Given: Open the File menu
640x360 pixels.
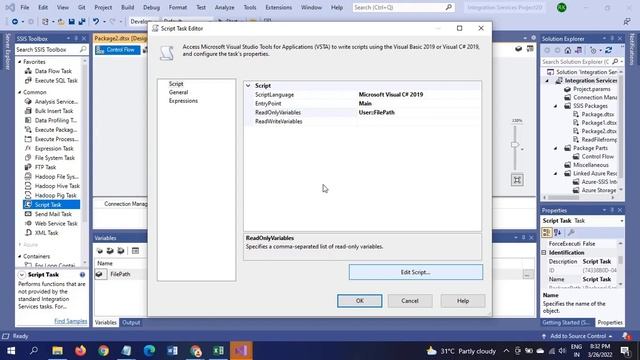Looking at the screenshot, I should click(24, 7).
